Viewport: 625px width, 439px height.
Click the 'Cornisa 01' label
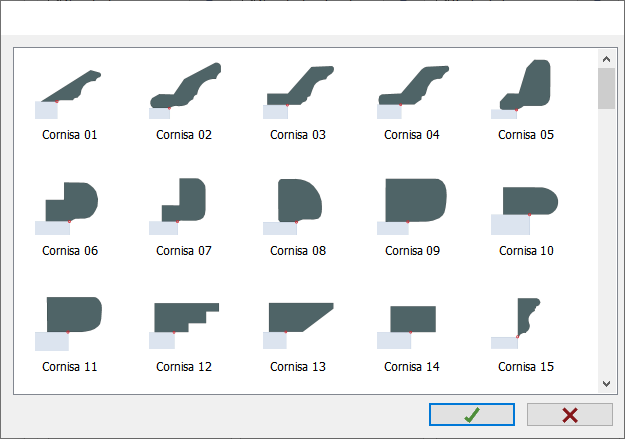coord(70,135)
